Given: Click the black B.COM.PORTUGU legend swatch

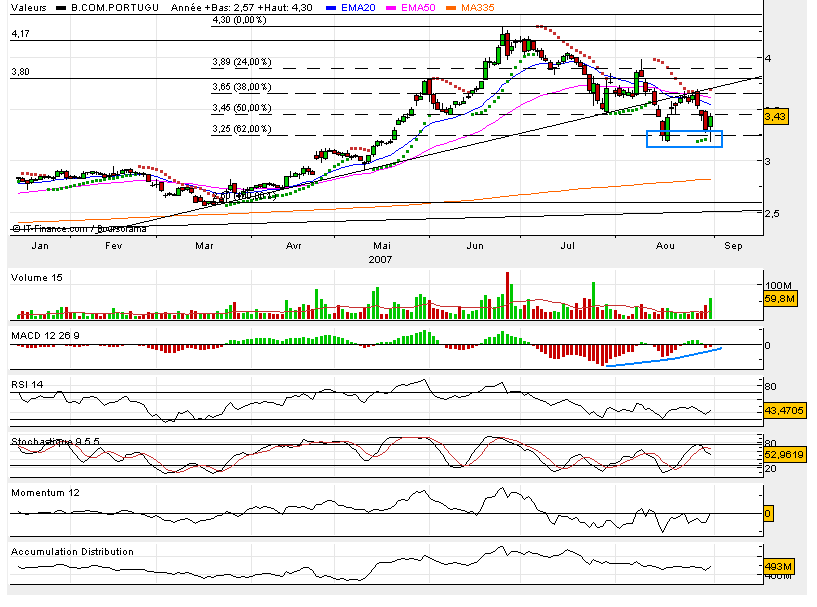Looking at the screenshot, I should click(61, 8).
